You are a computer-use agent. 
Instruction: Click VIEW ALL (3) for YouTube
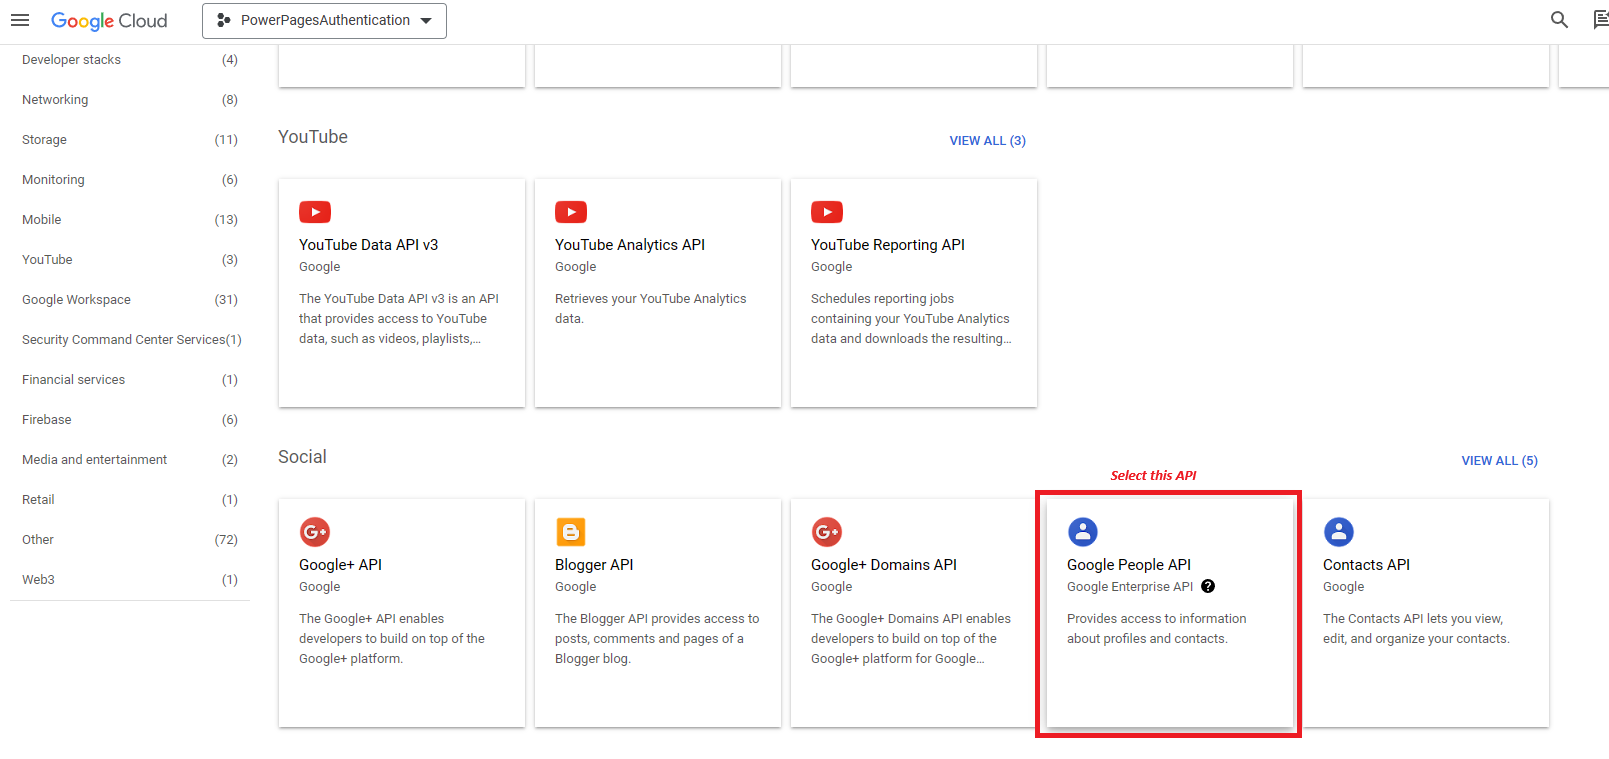[987, 141]
